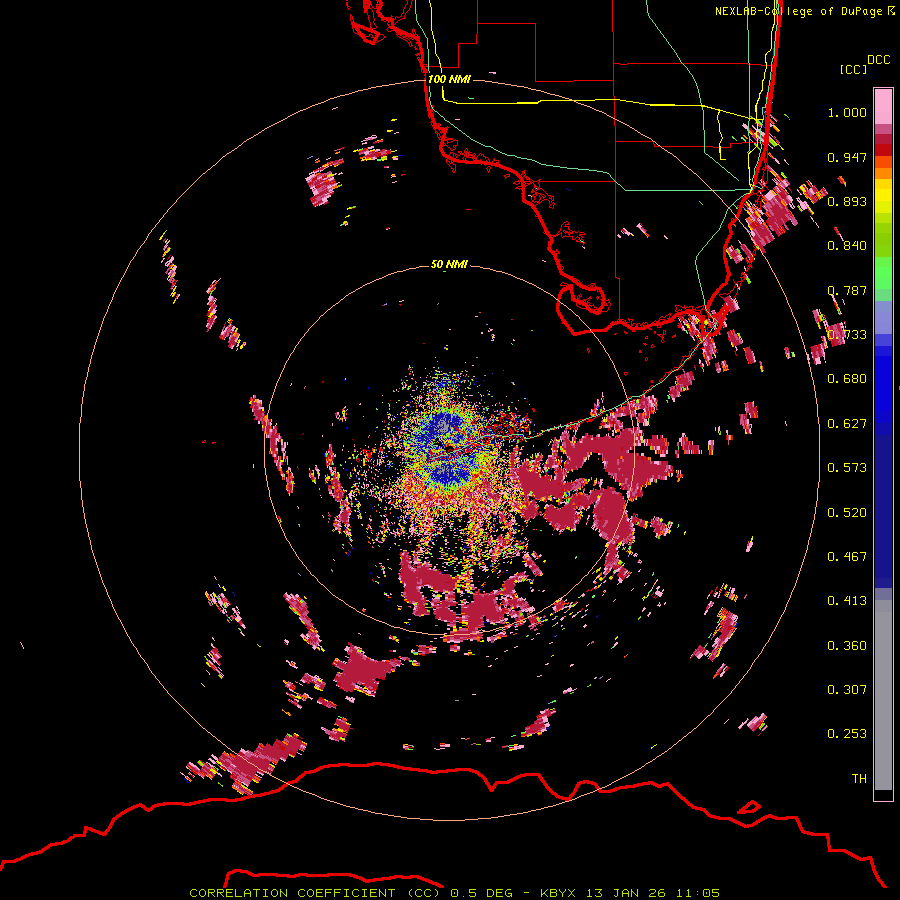Click the 0.360 scale label
The height and width of the screenshot is (900, 900).
pyautogui.click(x=847, y=646)
